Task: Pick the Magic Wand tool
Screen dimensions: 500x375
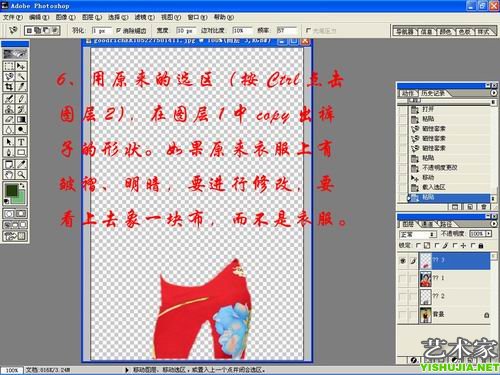Action: 21,76
